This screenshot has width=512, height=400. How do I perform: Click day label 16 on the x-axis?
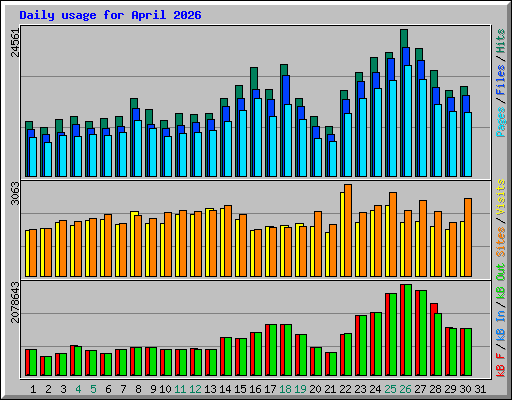[x=255, y=389]
